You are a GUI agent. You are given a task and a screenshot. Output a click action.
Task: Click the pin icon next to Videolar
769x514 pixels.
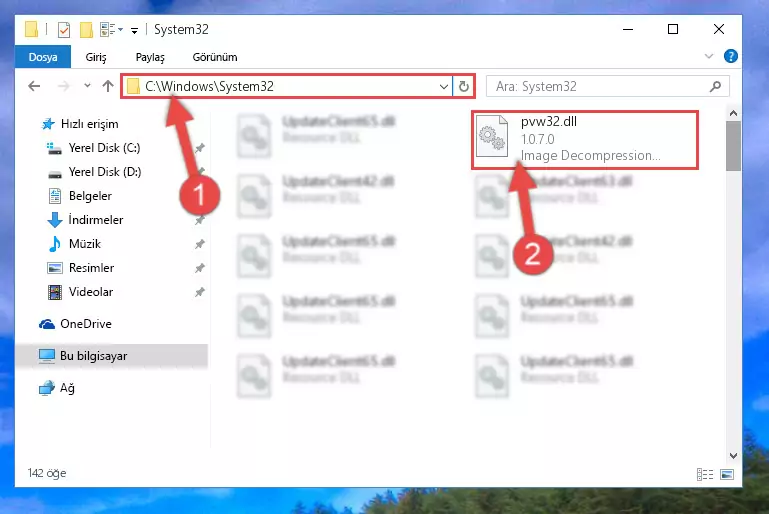pyautogui.click(x=200, y=292)
